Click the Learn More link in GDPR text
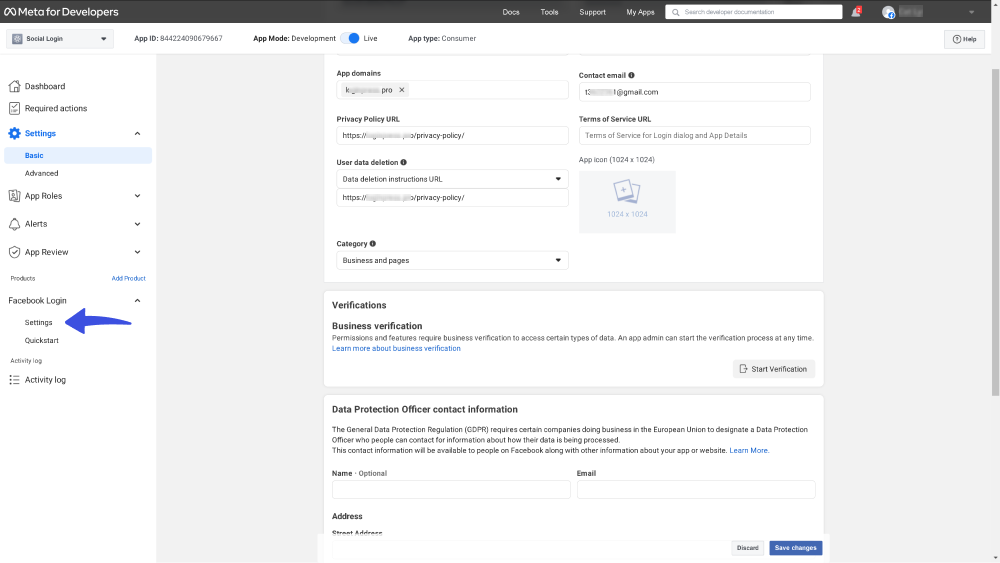The image size is (1000, 563). [x=749, y=451]
